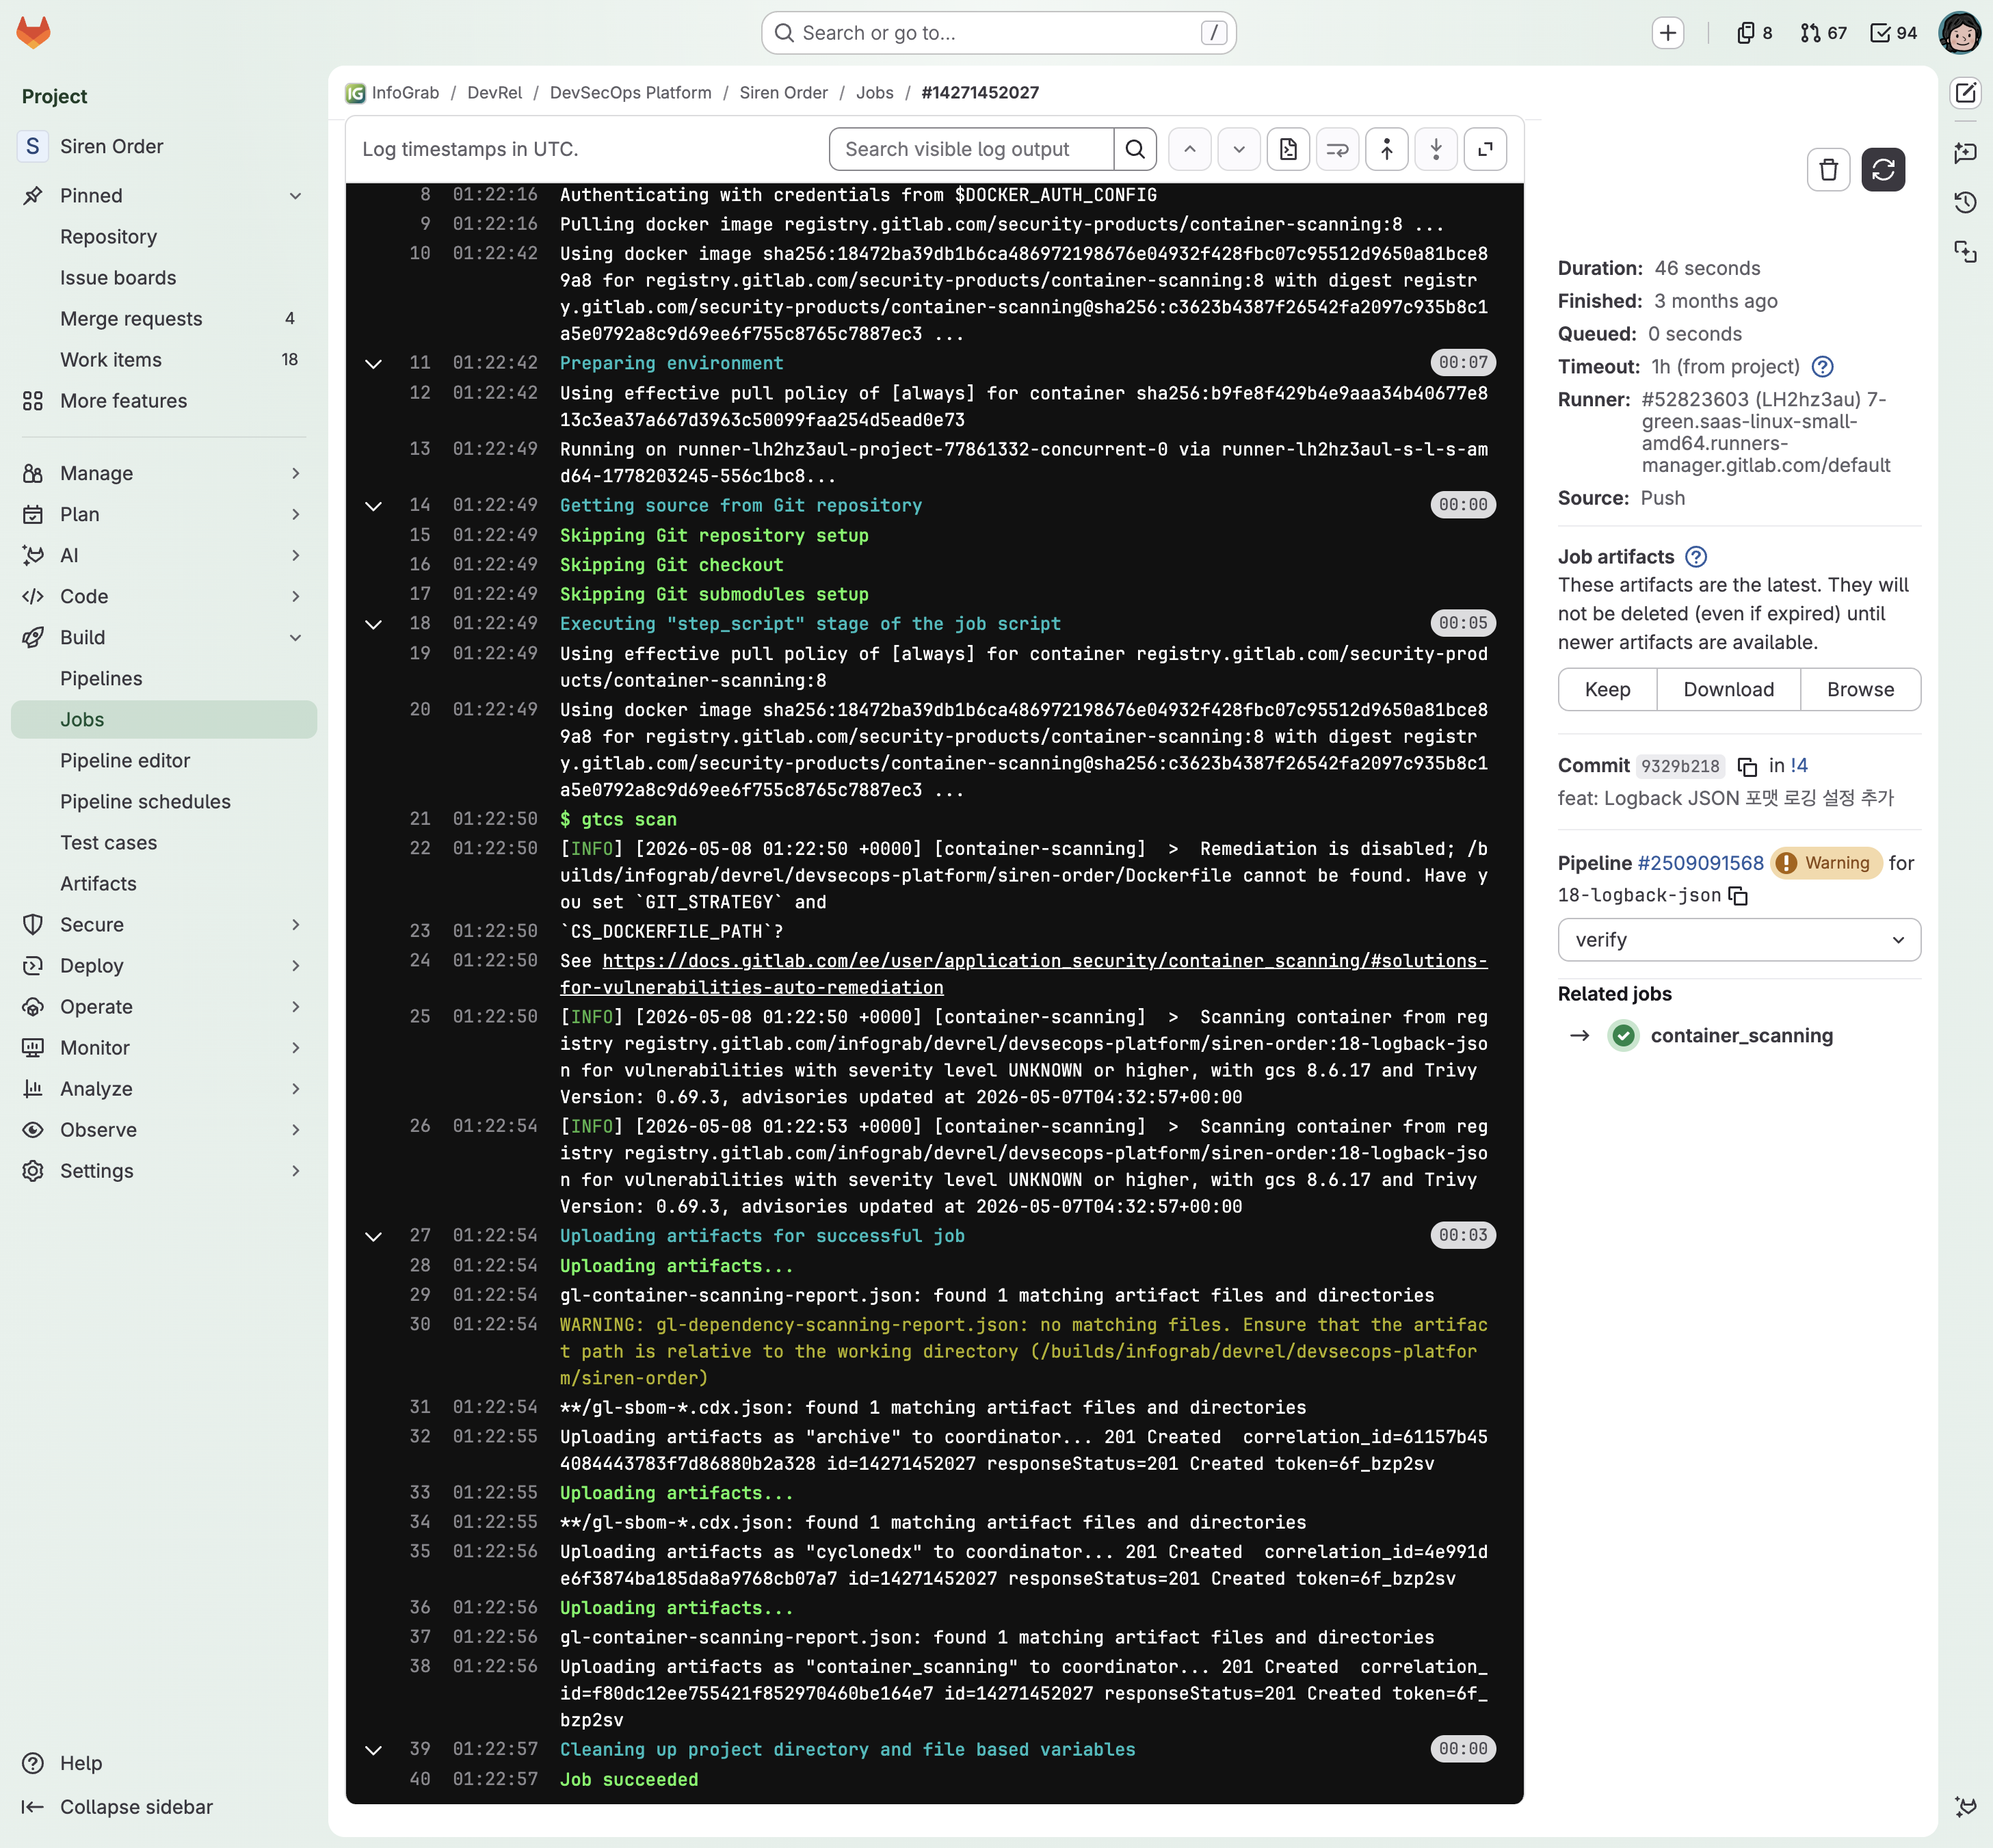Go to DevSecOps Platform breadcrumb

click(630, 93)
